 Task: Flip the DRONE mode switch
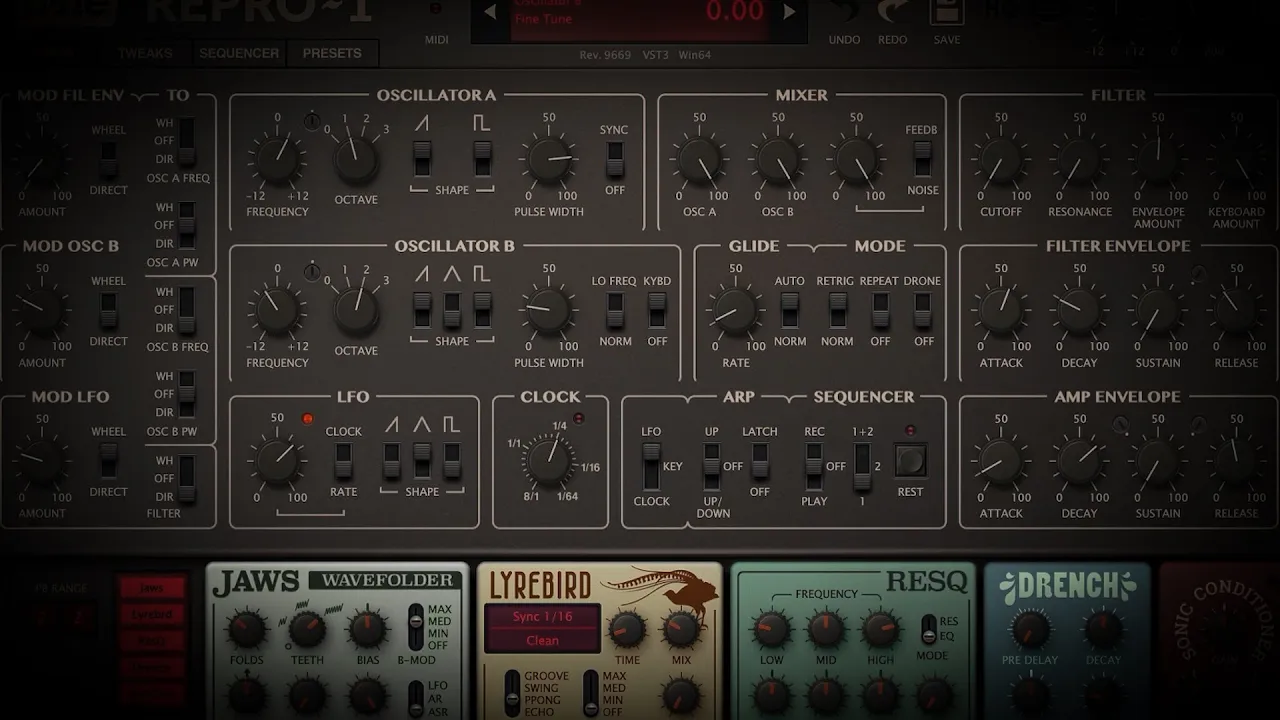click(922, 310)
